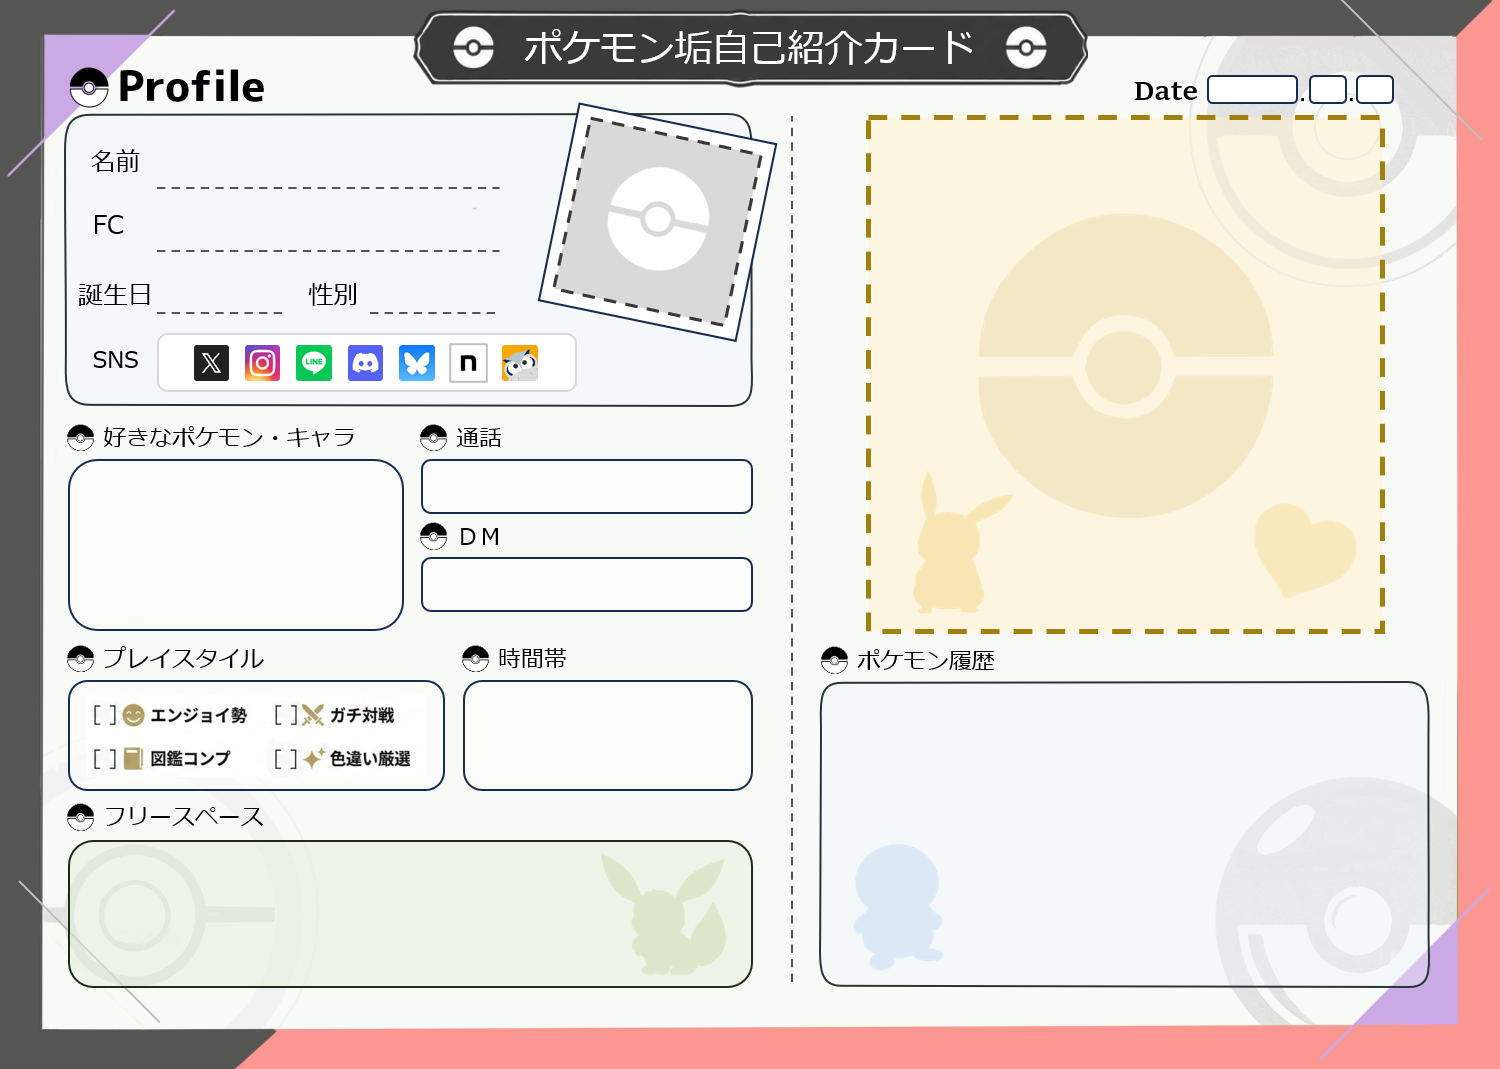Viewport: 1500px width, 1069px height.
Task: Click the SNS label text
Action: pyautogui.click(x=115, y=360)
